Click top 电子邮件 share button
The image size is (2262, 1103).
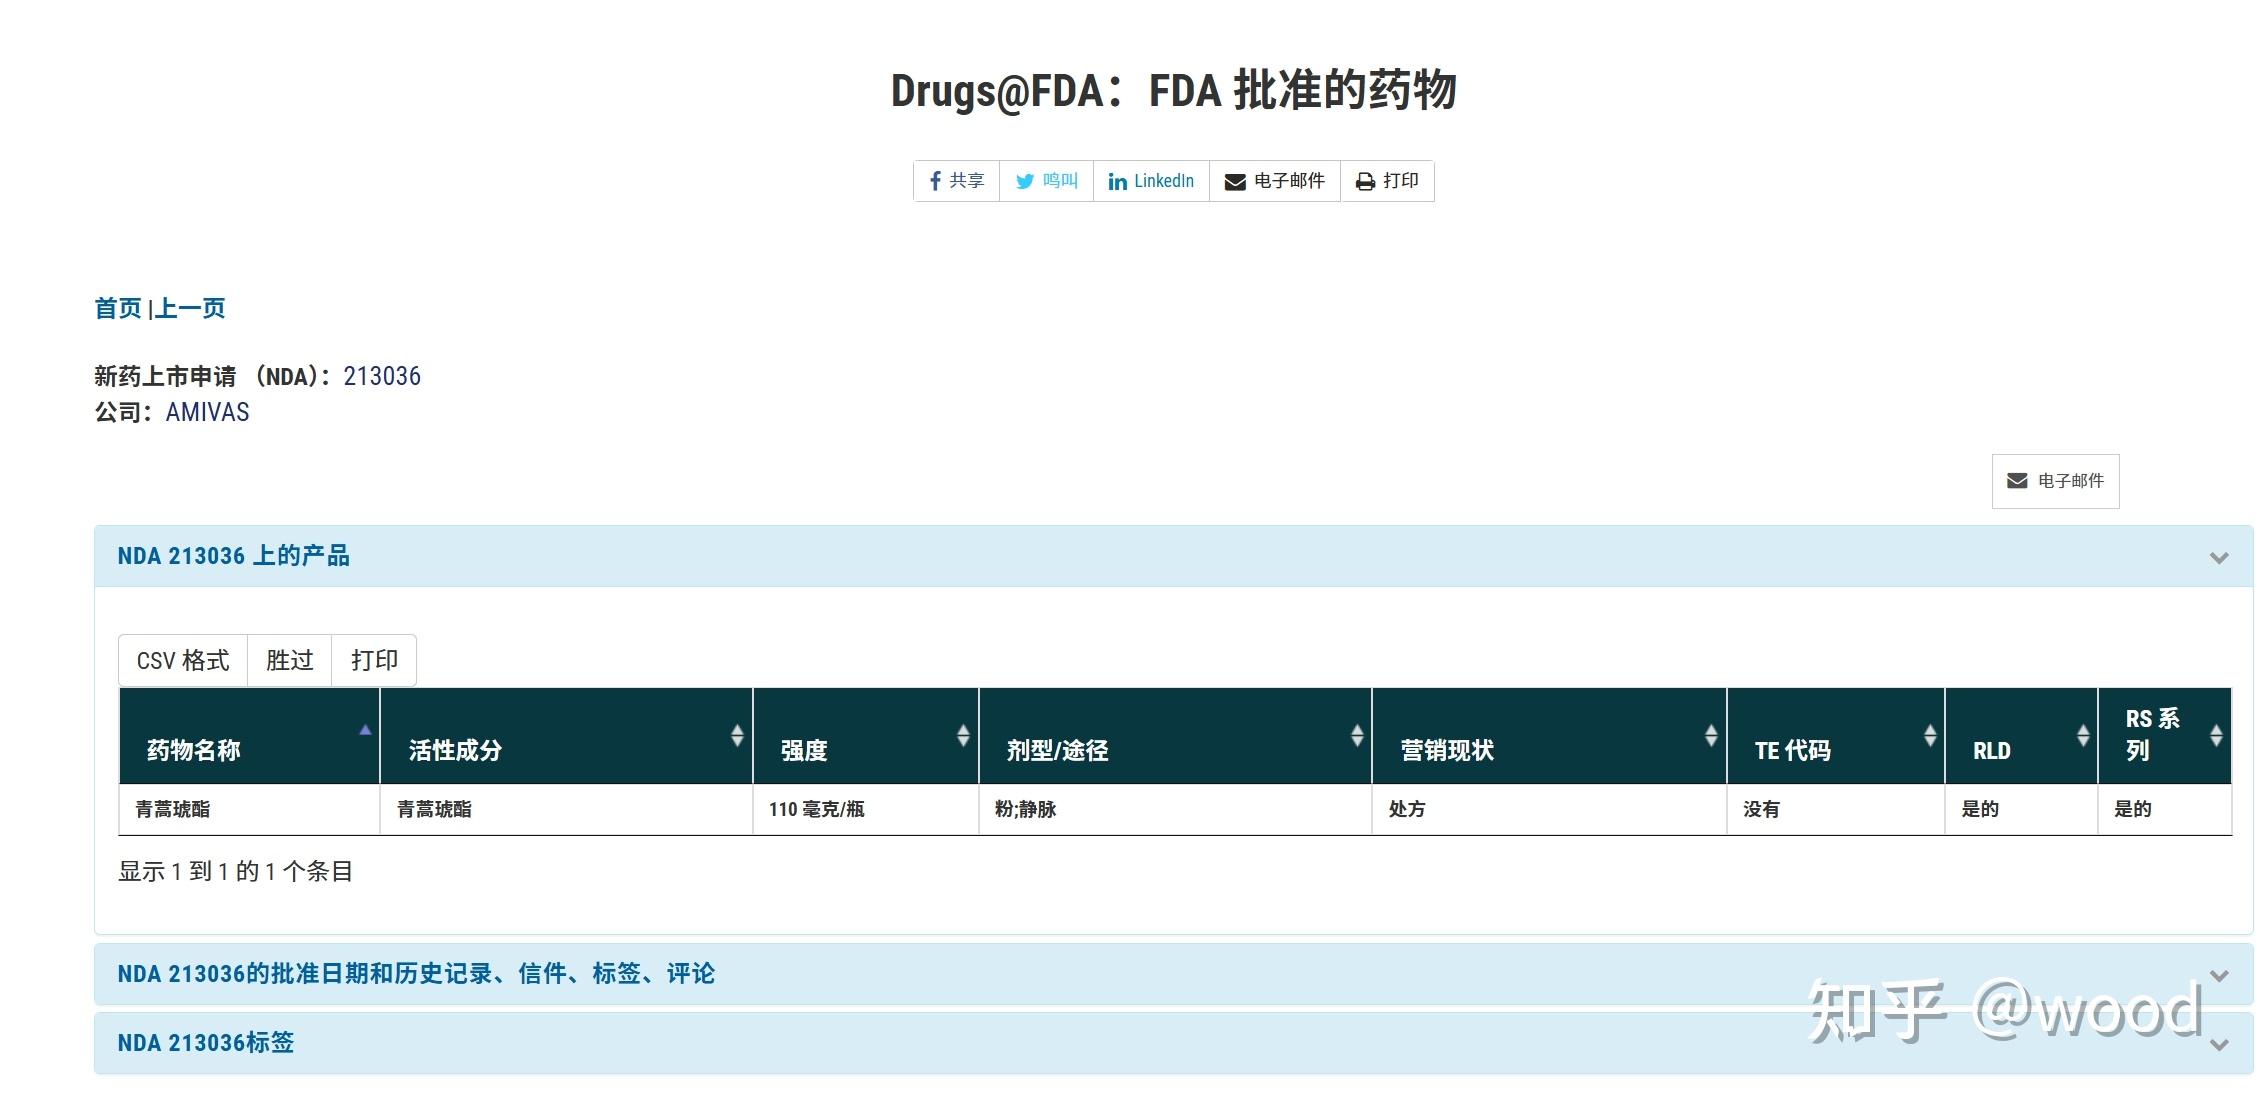[x=1275, y=181]
